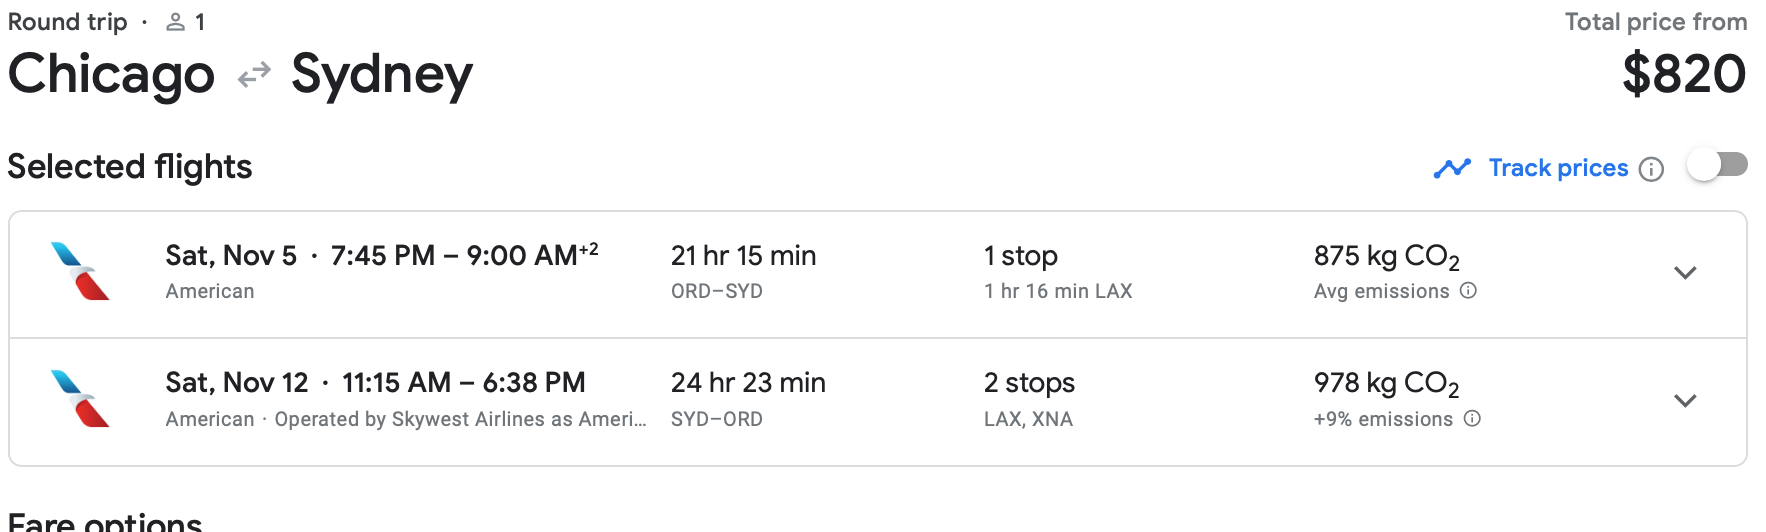Click the +9% emissions info icon
Screen dimensions: 1766x532
(x=1472, y=419)
